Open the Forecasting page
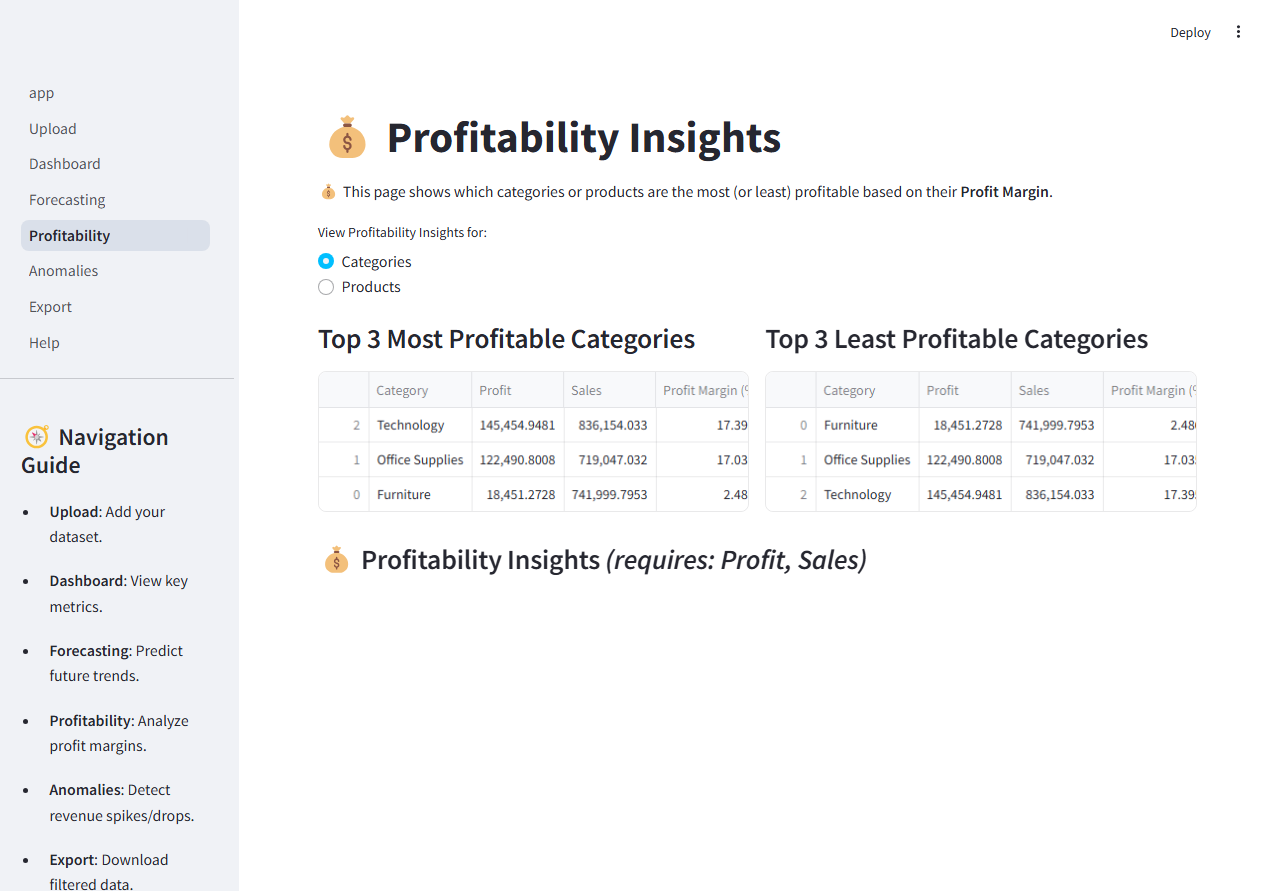This screenshot has height=891, width=1268. tap(67, 199)
